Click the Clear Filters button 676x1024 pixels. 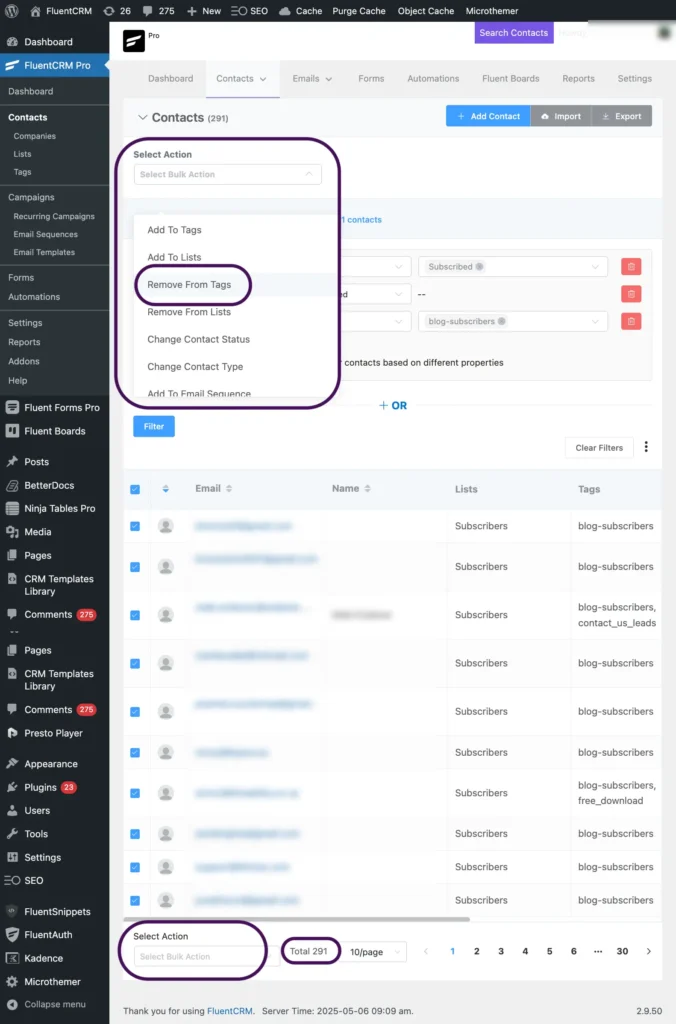[x=599, y=448]
